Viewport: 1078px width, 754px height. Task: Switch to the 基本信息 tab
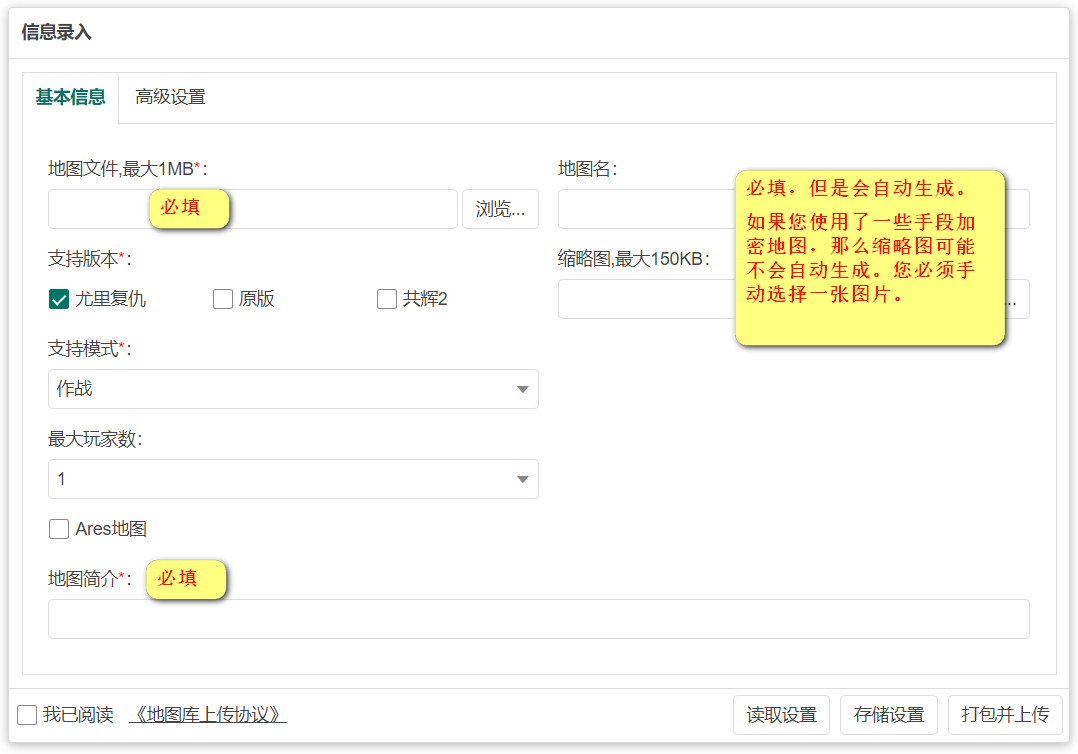coord(70,97)
